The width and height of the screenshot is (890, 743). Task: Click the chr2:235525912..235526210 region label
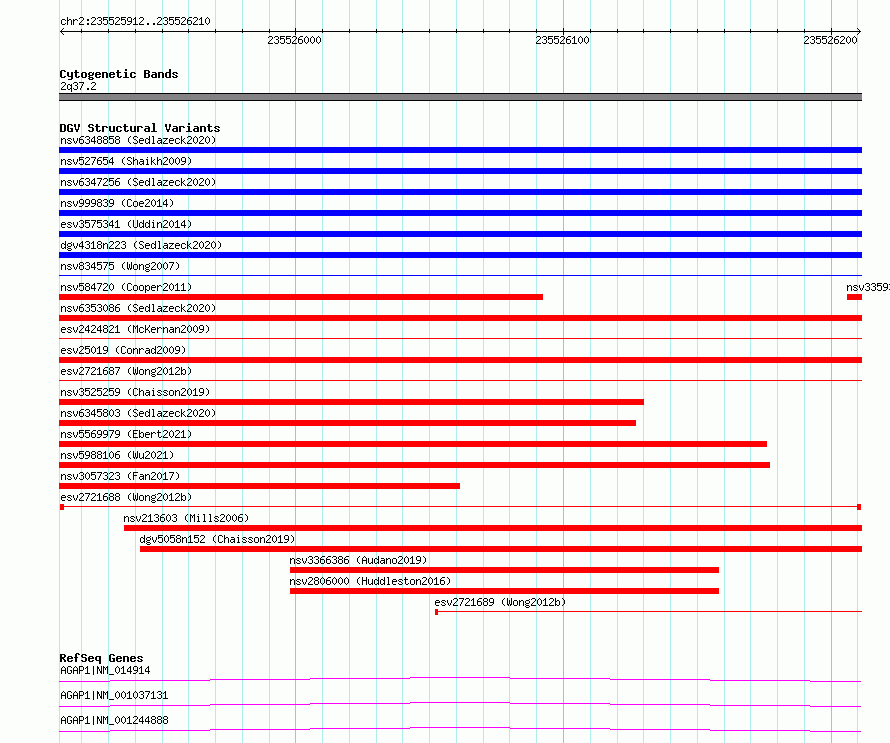coord(135,21)
